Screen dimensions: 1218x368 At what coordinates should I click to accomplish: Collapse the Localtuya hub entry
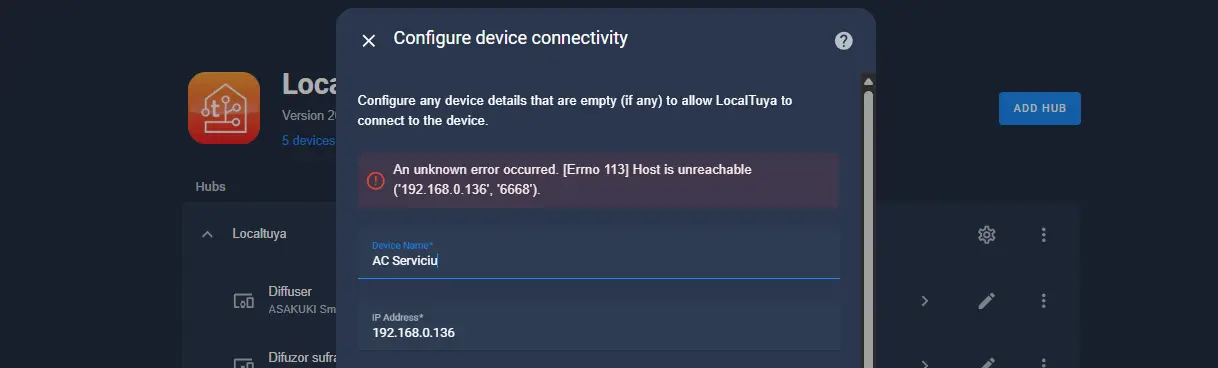207,234
